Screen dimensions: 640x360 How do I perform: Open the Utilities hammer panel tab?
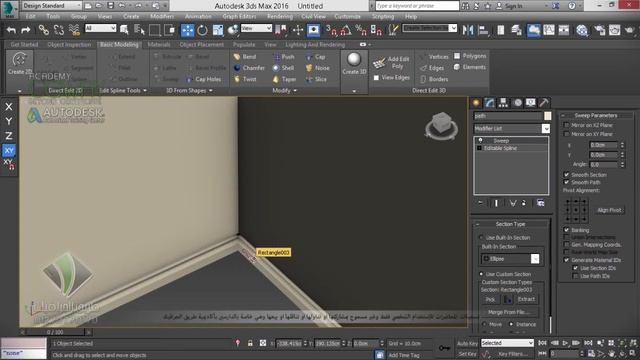tap(544, 103)
